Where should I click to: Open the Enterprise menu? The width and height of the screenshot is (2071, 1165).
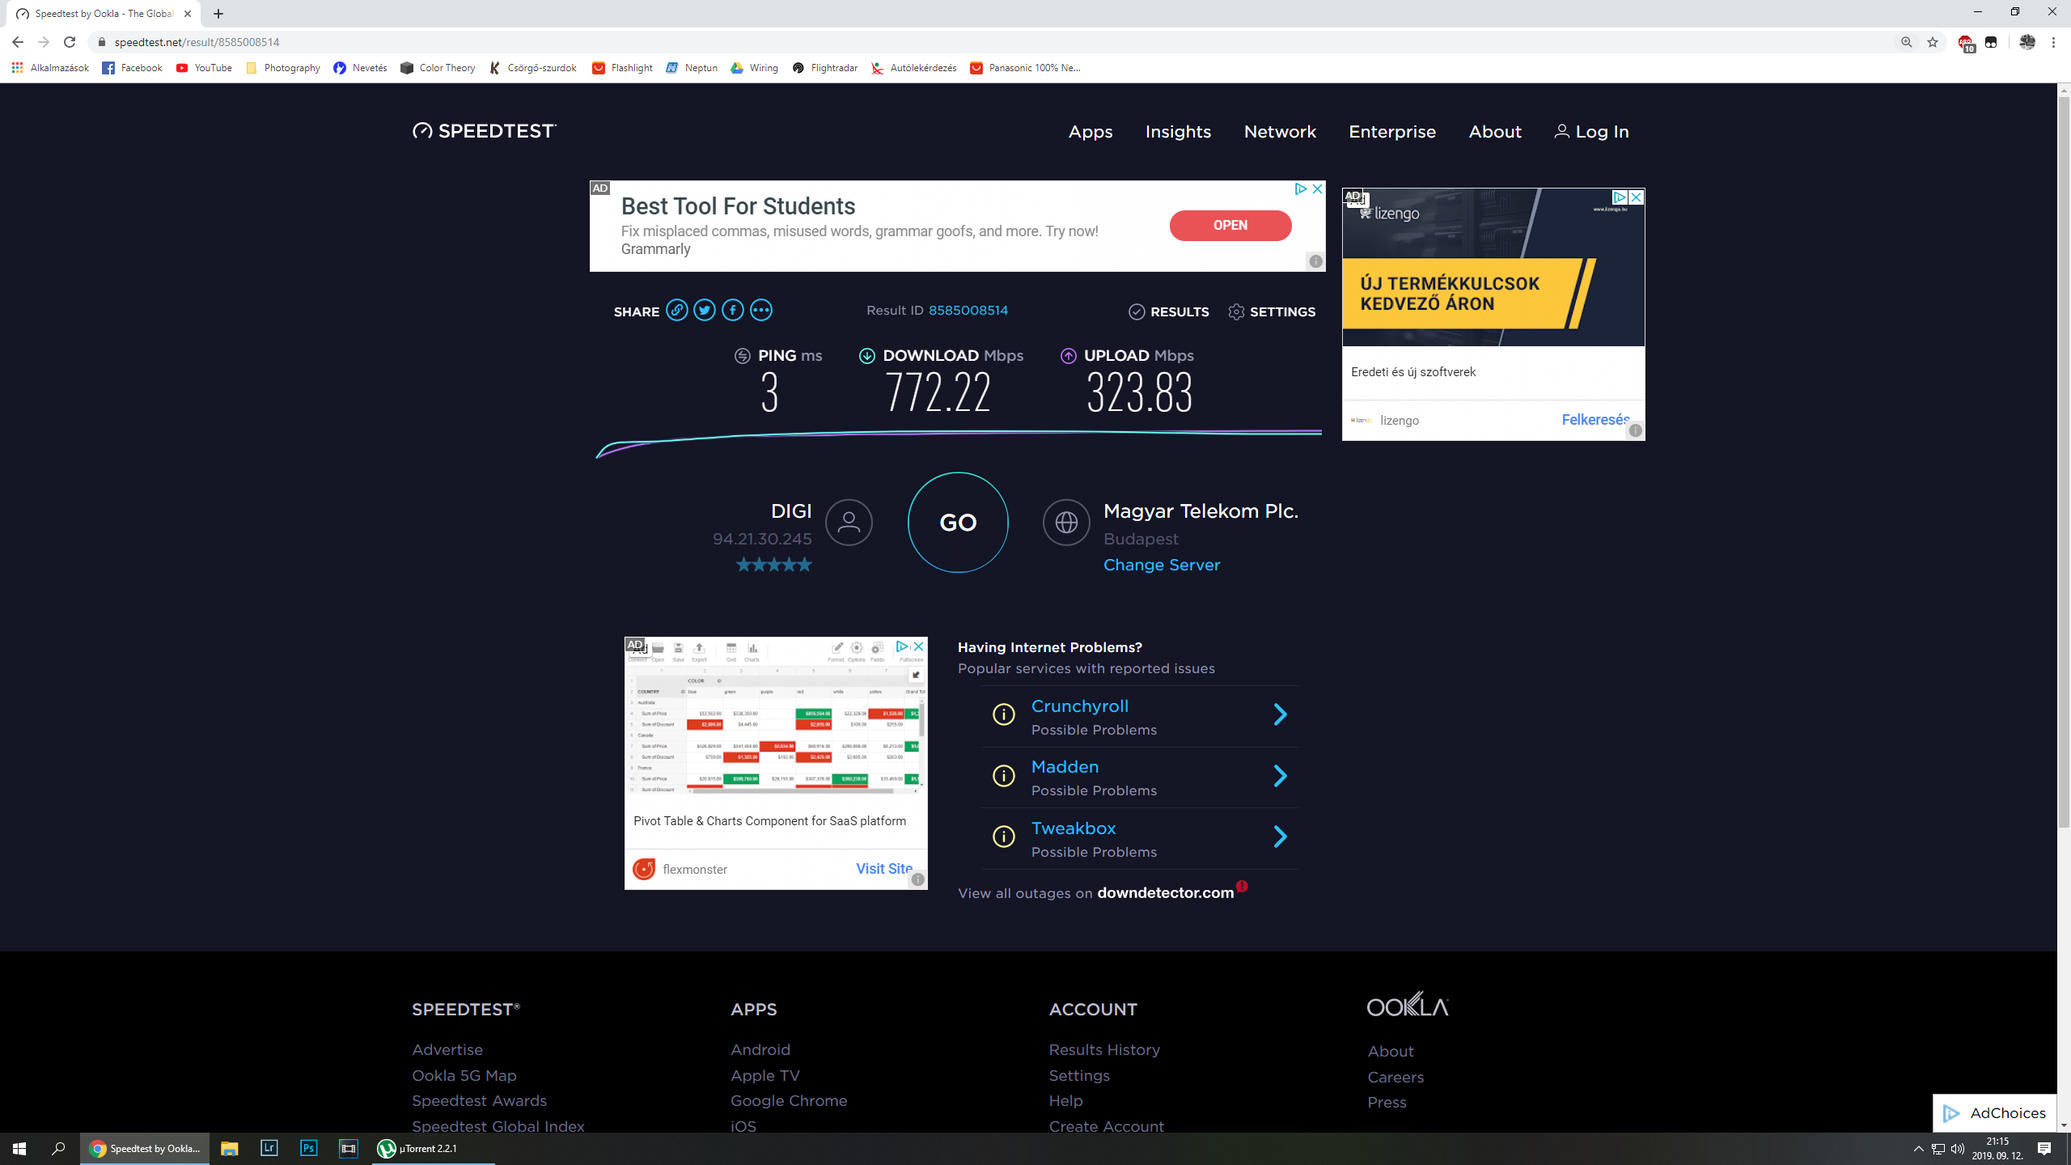(1392, 131)
